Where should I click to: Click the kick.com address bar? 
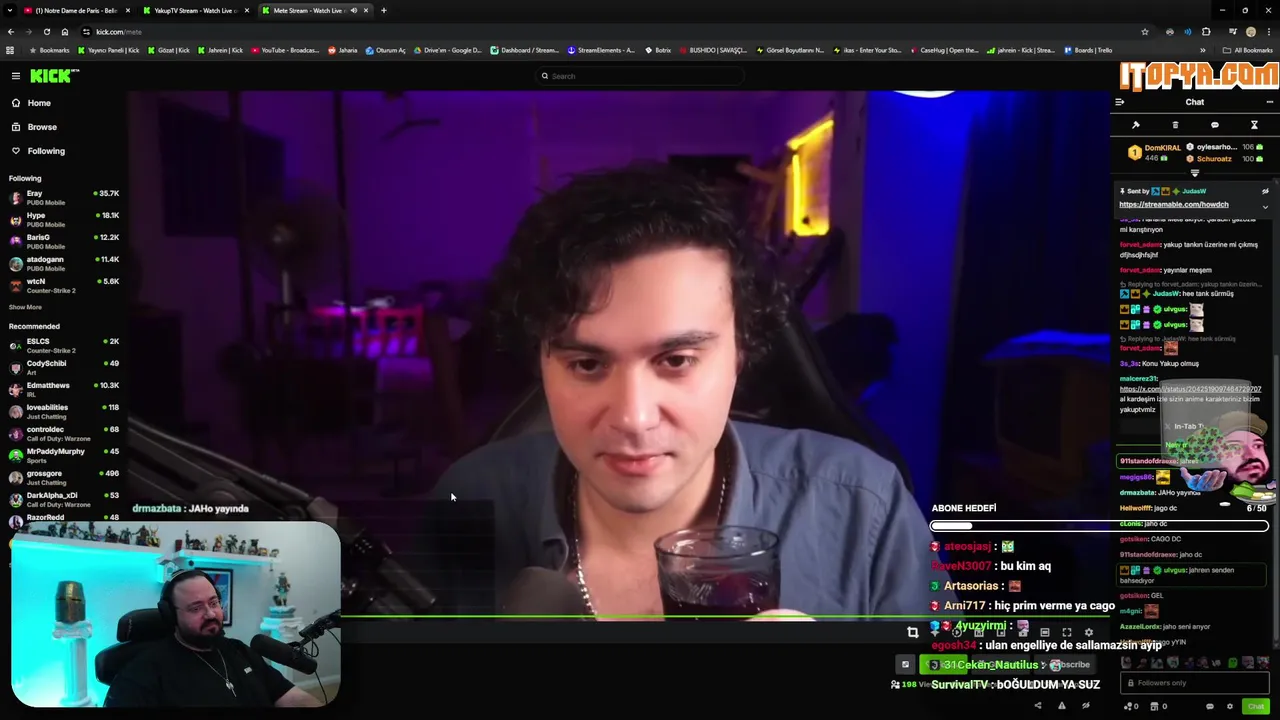(x=600, y=32)
